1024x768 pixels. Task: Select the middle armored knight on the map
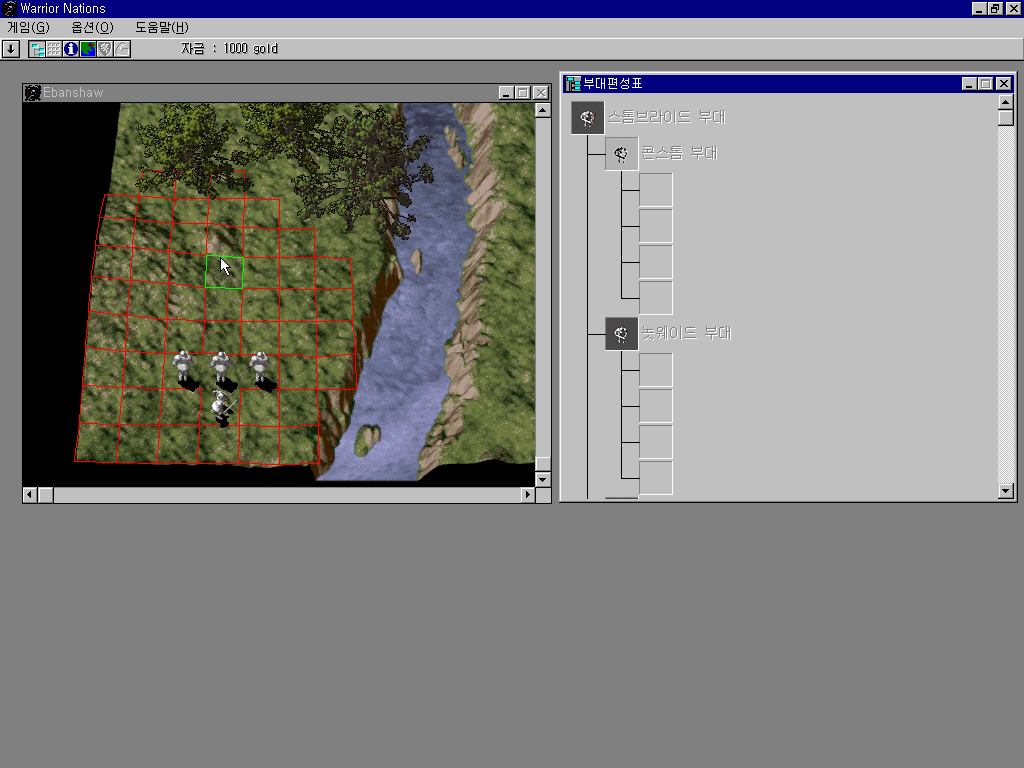pyautogui.click(x=221, y=368)
